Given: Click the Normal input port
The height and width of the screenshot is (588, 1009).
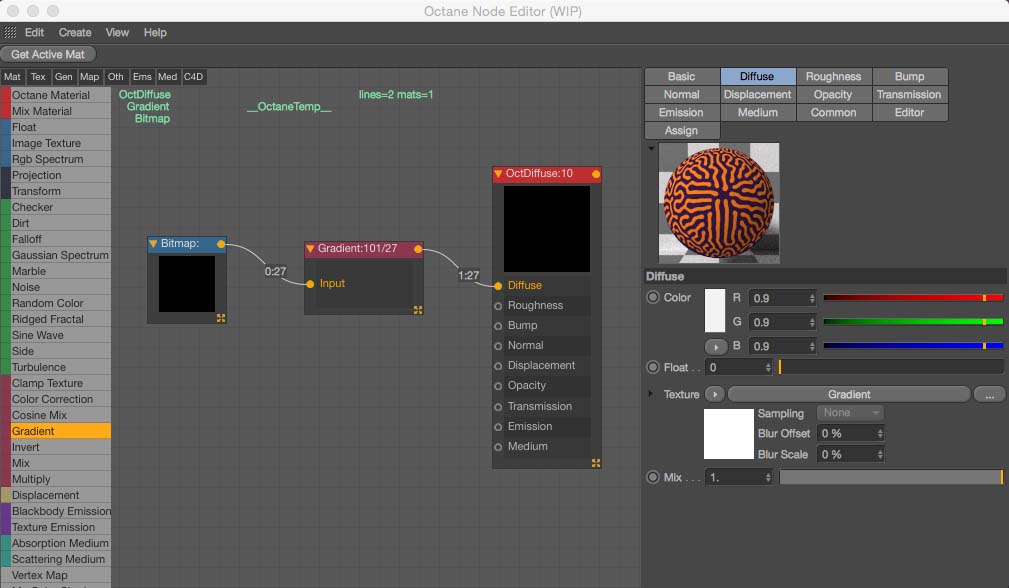Looking at the screenshot, I should pyautogui.click(x=498, y=346).
